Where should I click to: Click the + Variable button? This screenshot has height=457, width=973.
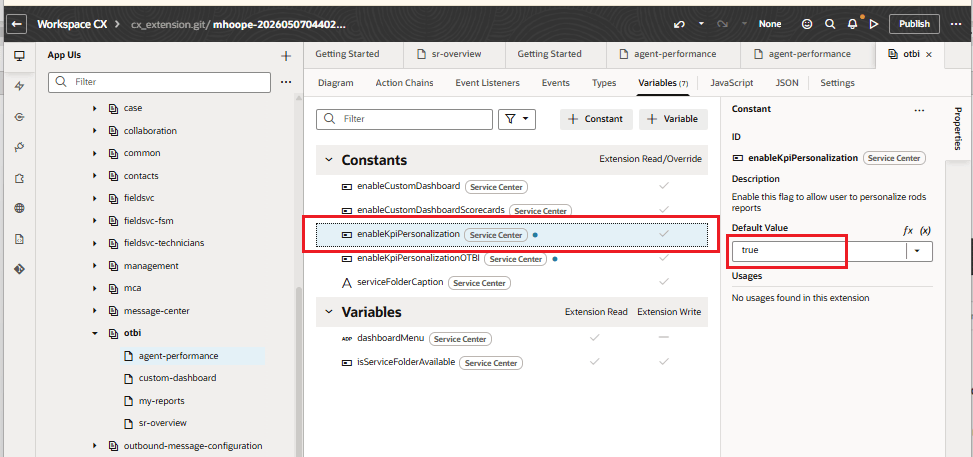pos(673,119)
